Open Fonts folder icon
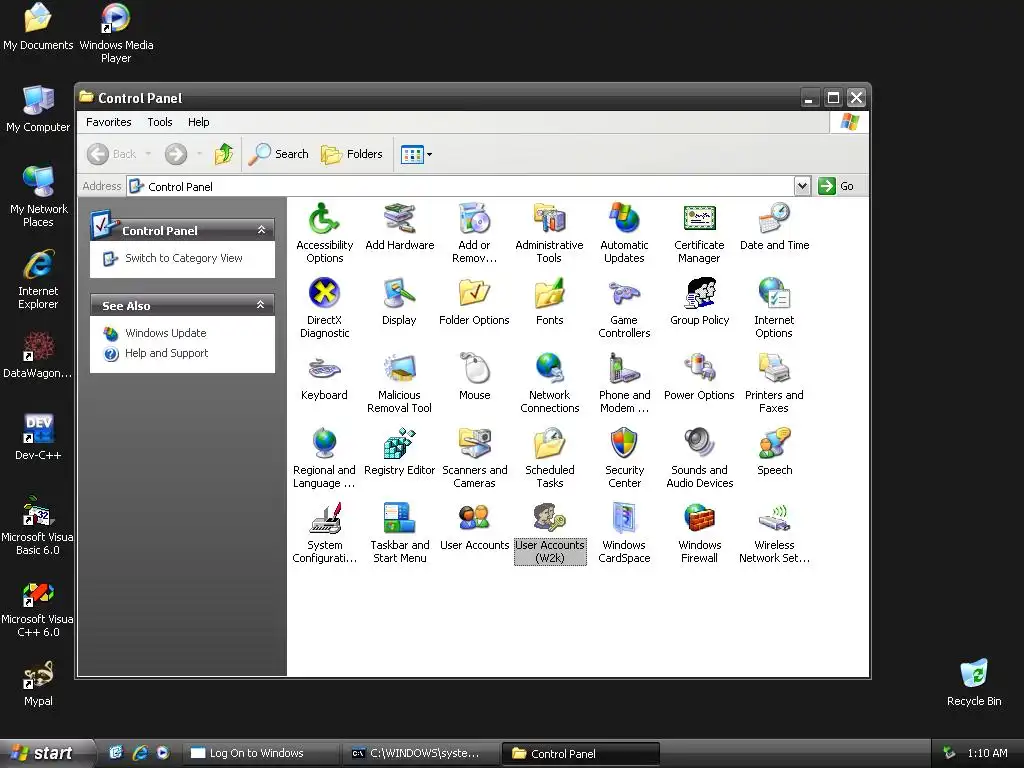 pos(549,301)
